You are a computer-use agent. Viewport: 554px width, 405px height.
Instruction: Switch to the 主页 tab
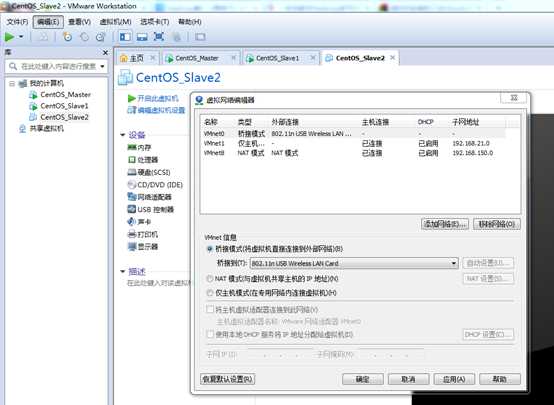click(x=137, y=58)
